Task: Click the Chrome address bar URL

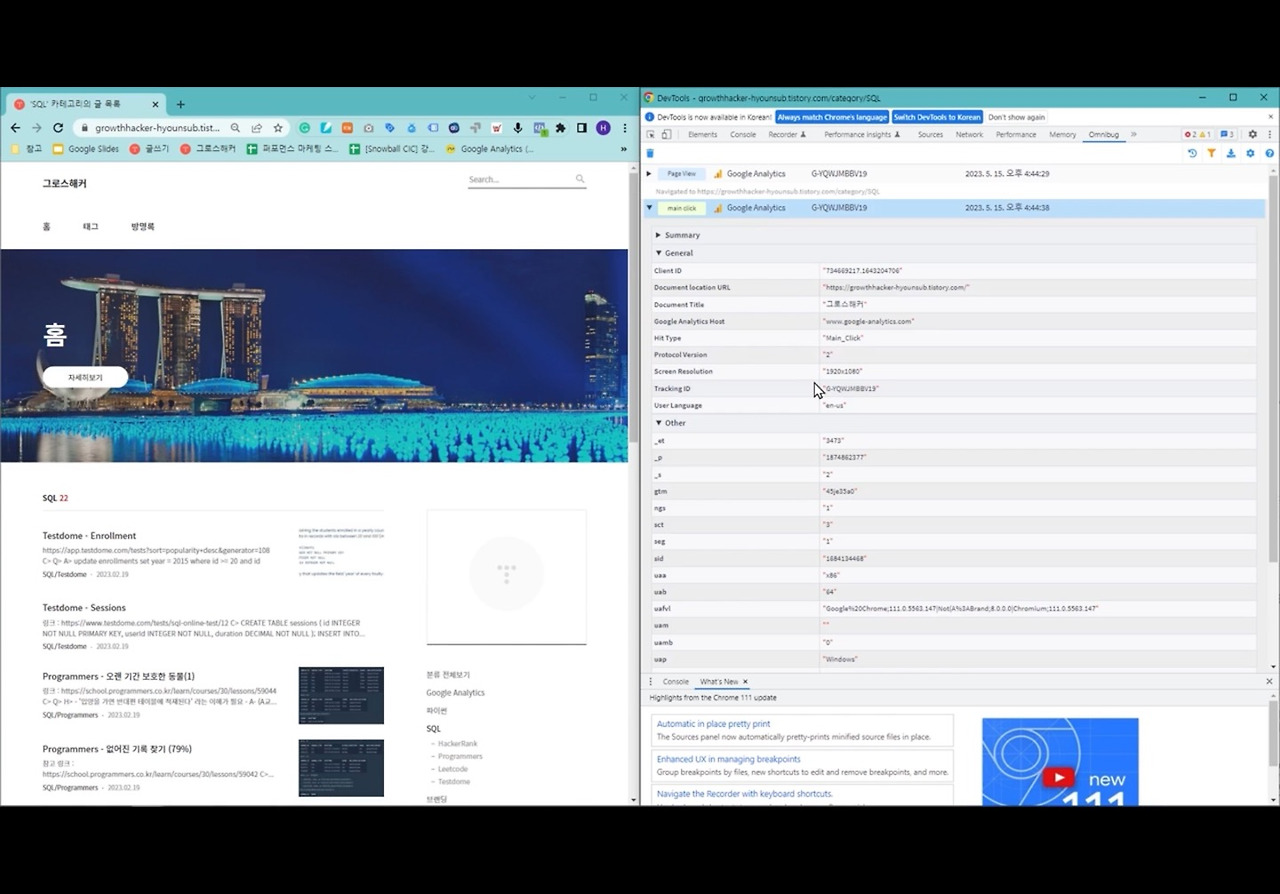Action: 157,128
